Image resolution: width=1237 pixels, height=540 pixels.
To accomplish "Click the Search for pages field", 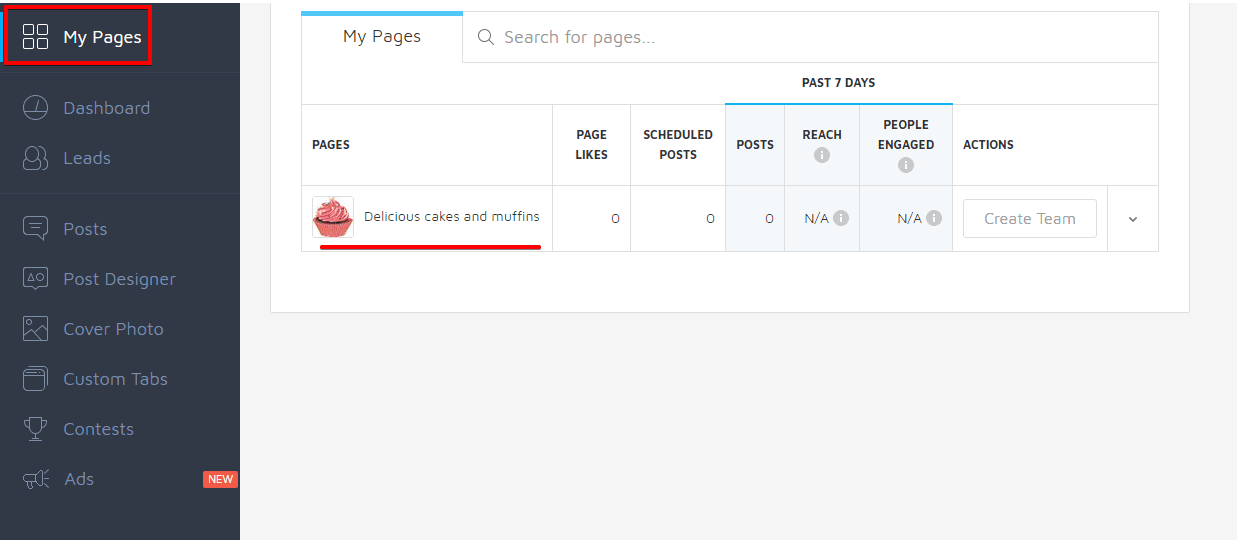I will click(810, 37).
